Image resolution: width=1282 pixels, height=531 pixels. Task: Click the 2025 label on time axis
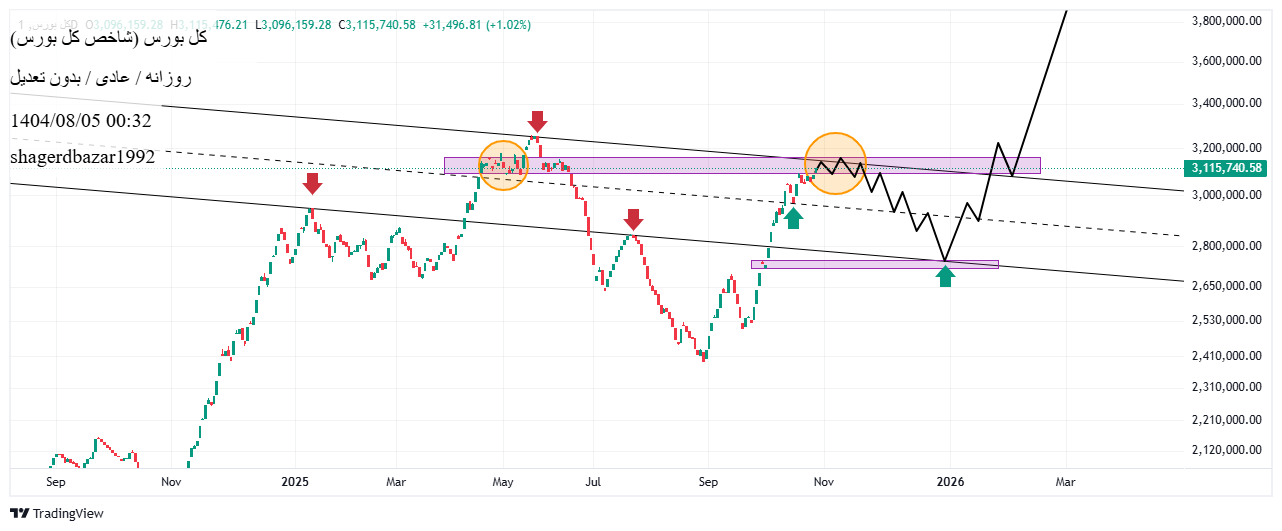296,482
